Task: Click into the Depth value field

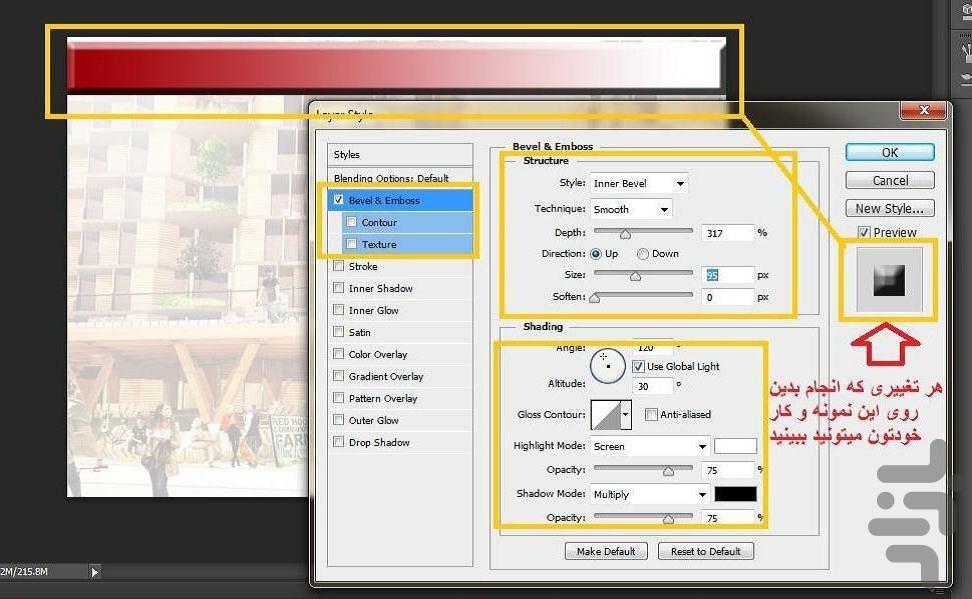Action: (727, 233)
